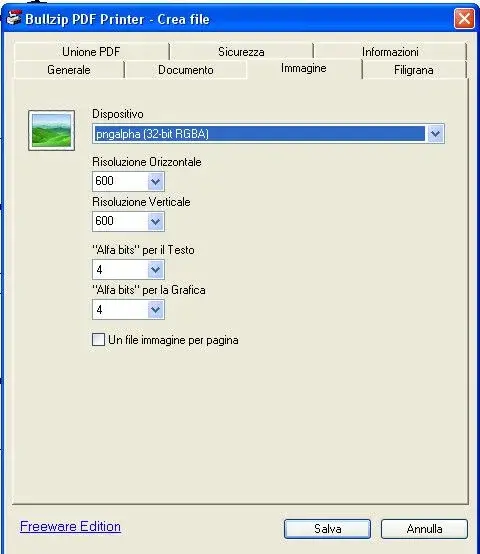Viewport: 480px width, 554px height.
Task: Enable Un file immagine per pagina checkbox
Action: point(99,340)
